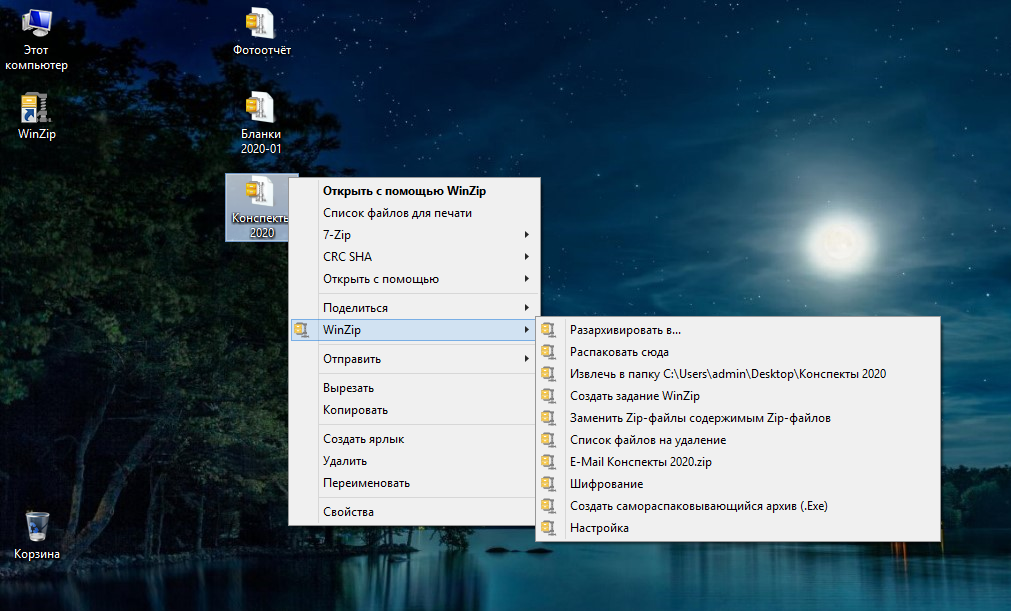Choose Переименовать from context menu
Viewport: 1011px width, 611px height.
tap(413, 483)
